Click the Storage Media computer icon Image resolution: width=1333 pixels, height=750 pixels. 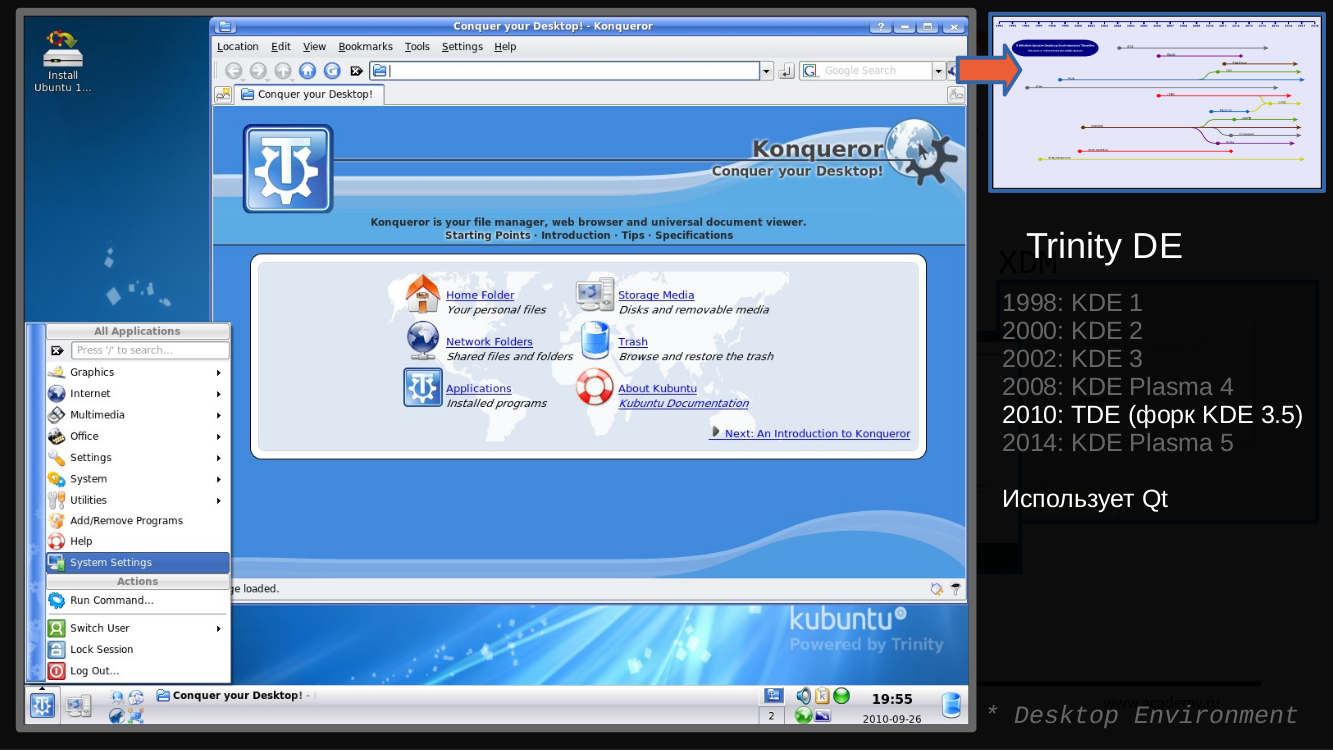(x=595, y=295)
